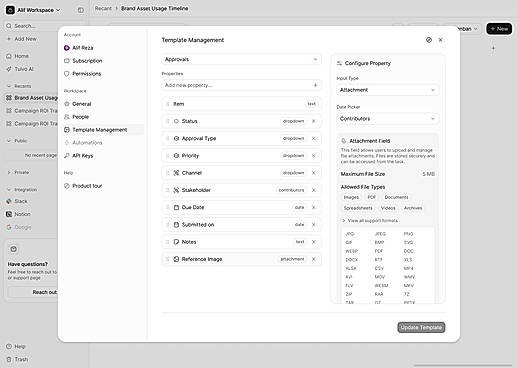Remove the Due Date property

coord(313,207)
